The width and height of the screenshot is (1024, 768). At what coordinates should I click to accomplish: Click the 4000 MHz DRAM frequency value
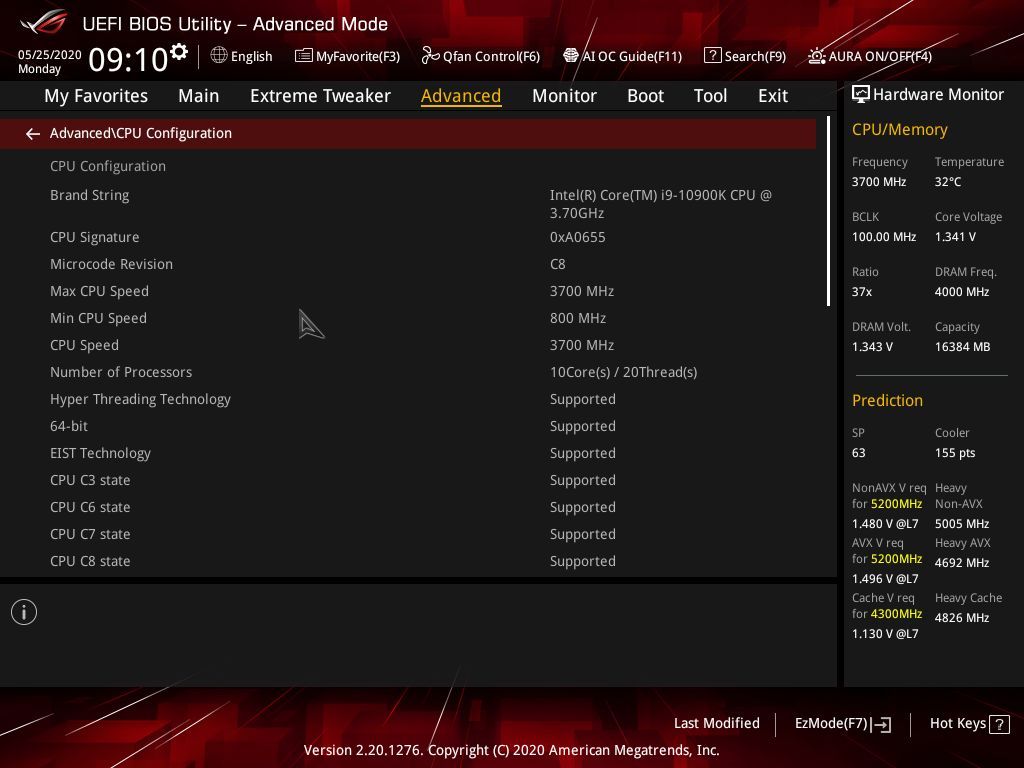[x=961, y=292]
